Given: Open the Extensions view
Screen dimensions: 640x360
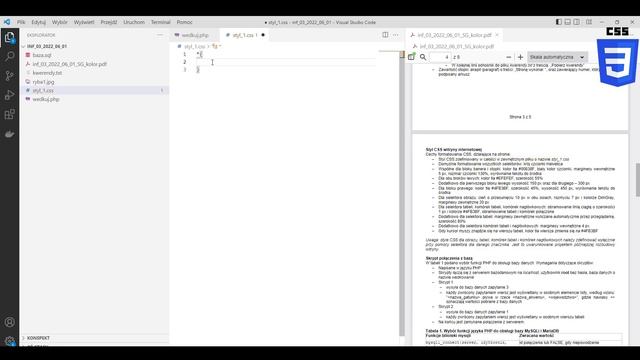Looking at the screenshot, I should coord(9,114).
